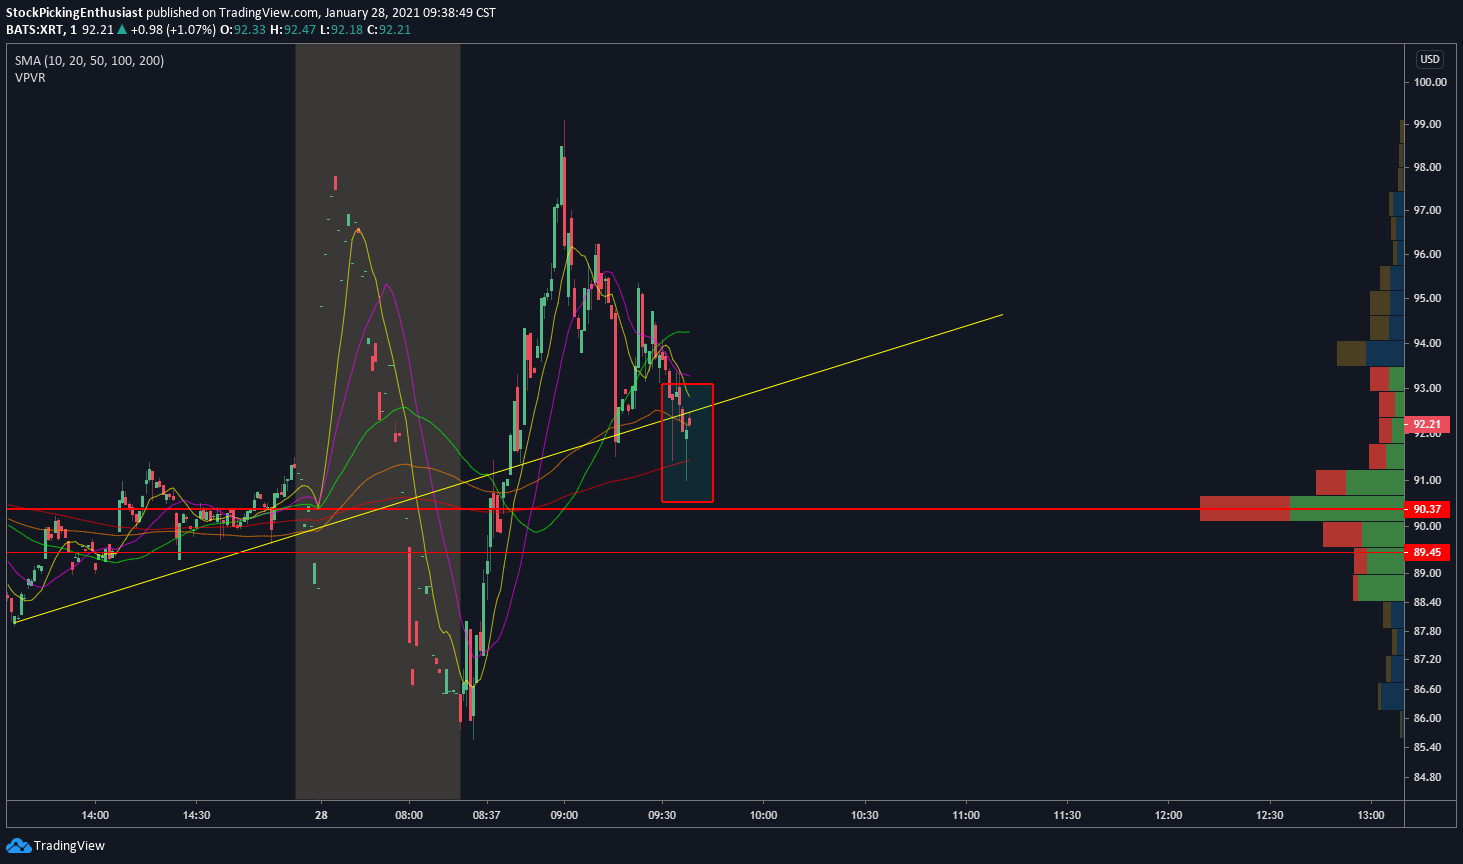Screen dimensions: 1463x864
Task: Click the 14:00 time axis label
Action: [95, 815]
